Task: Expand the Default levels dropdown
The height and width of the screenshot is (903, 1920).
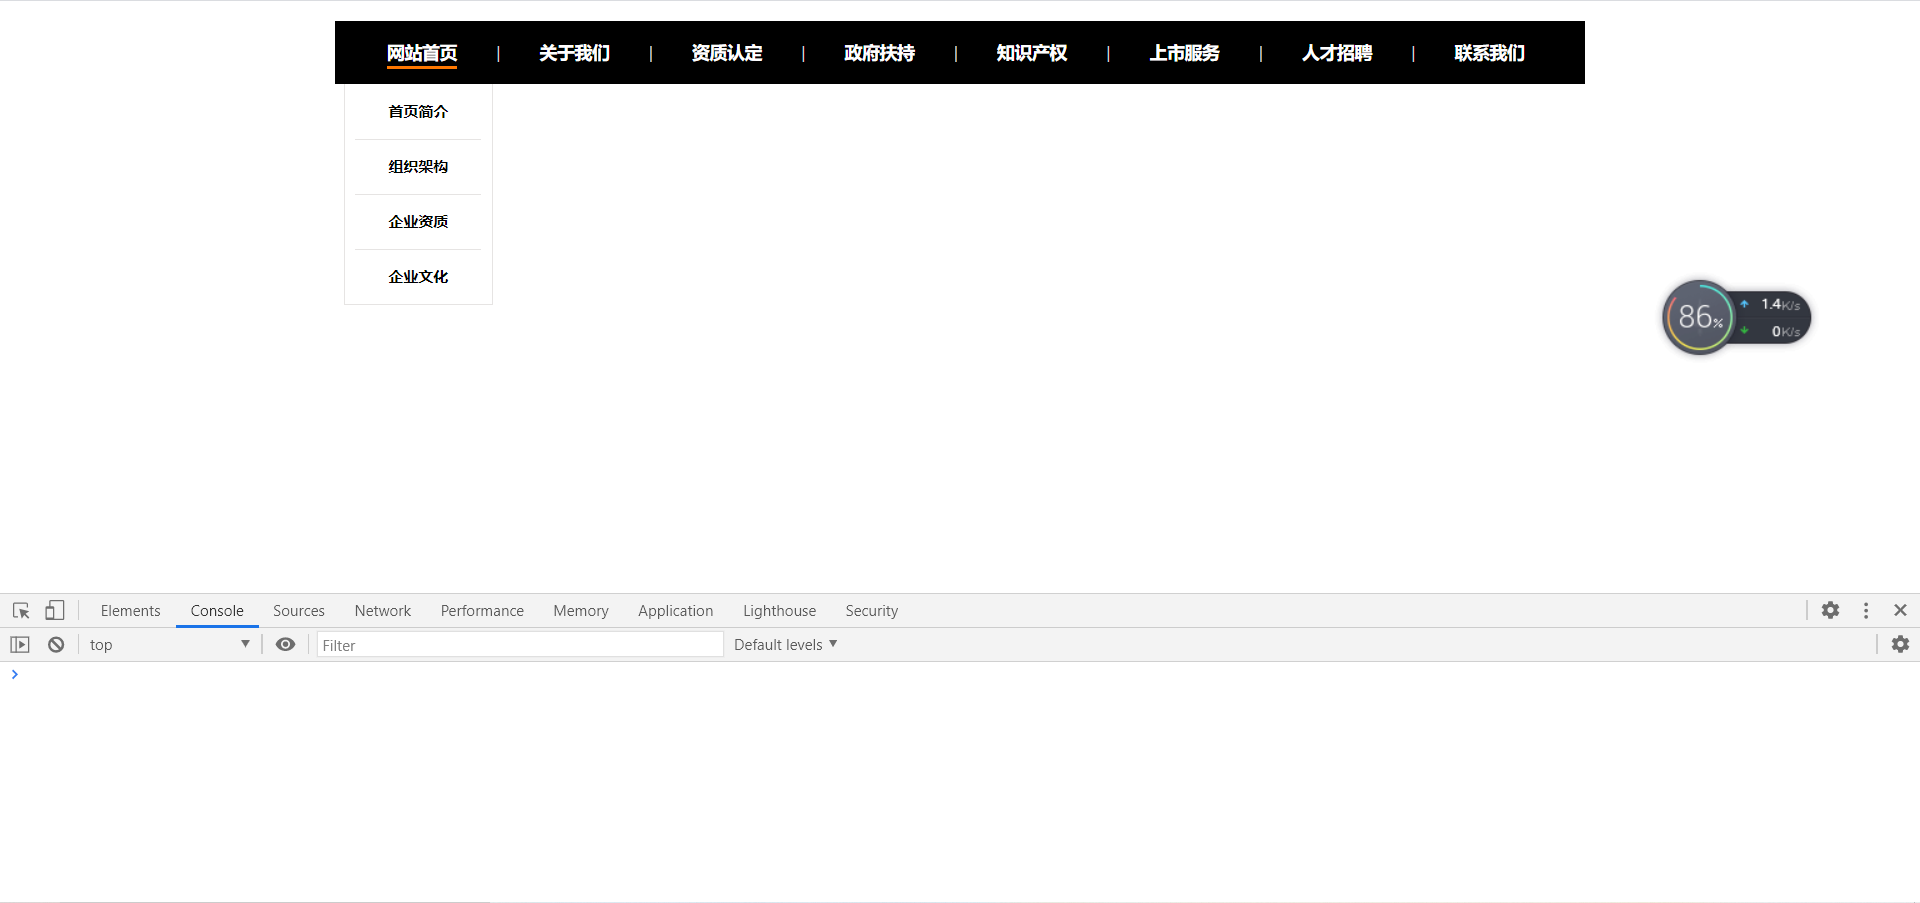Action: [x=785, y=645]
